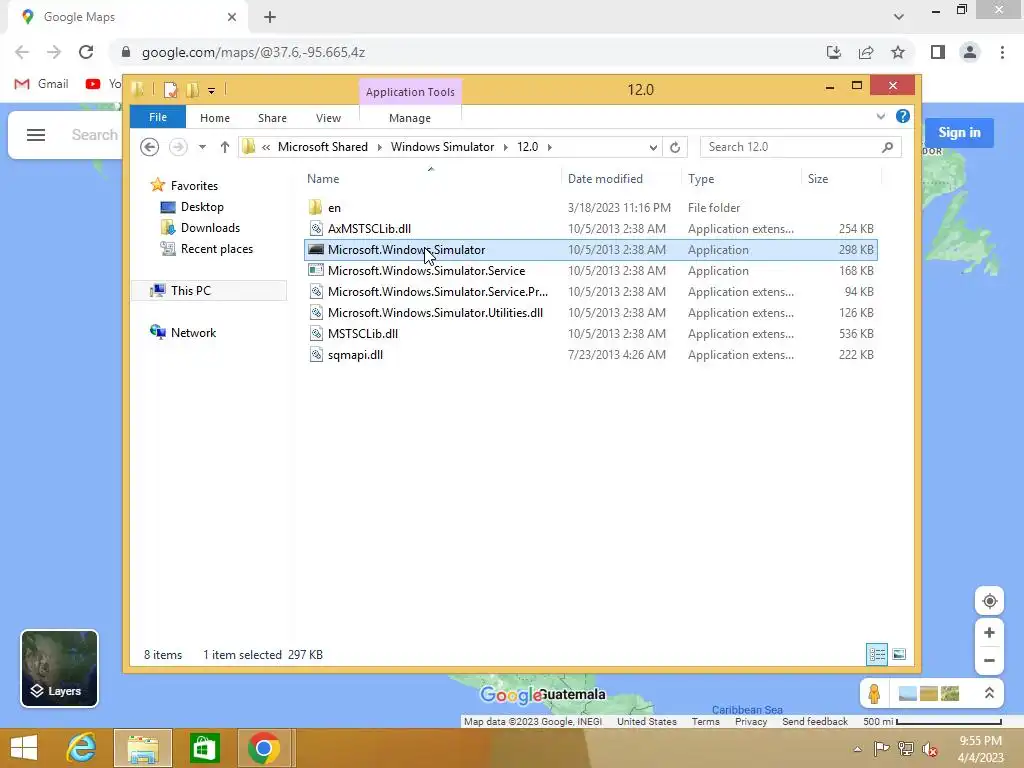This screenshot has height=768, width=1024.
Task: Switch to details view layout
Action: [x=876, y=654]
